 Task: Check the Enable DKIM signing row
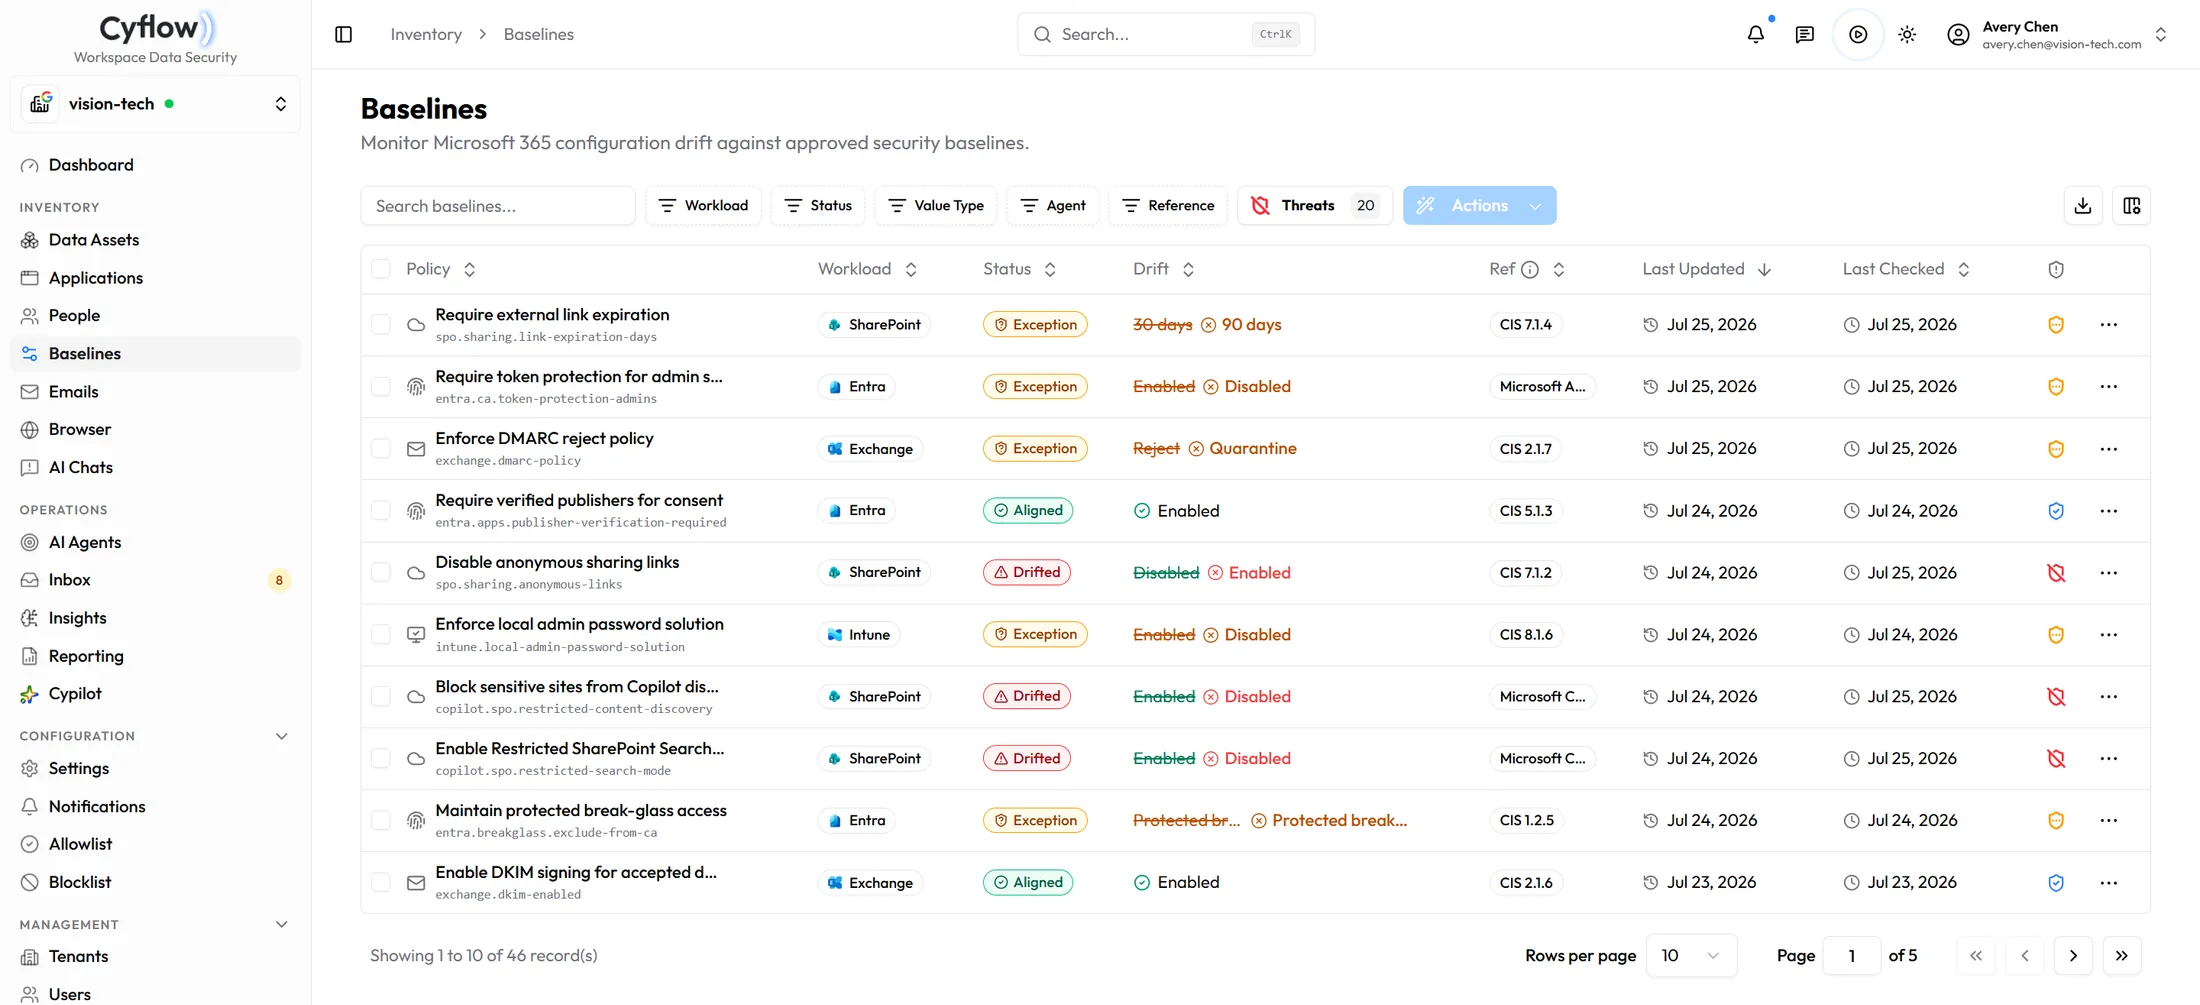pos(381,882)
